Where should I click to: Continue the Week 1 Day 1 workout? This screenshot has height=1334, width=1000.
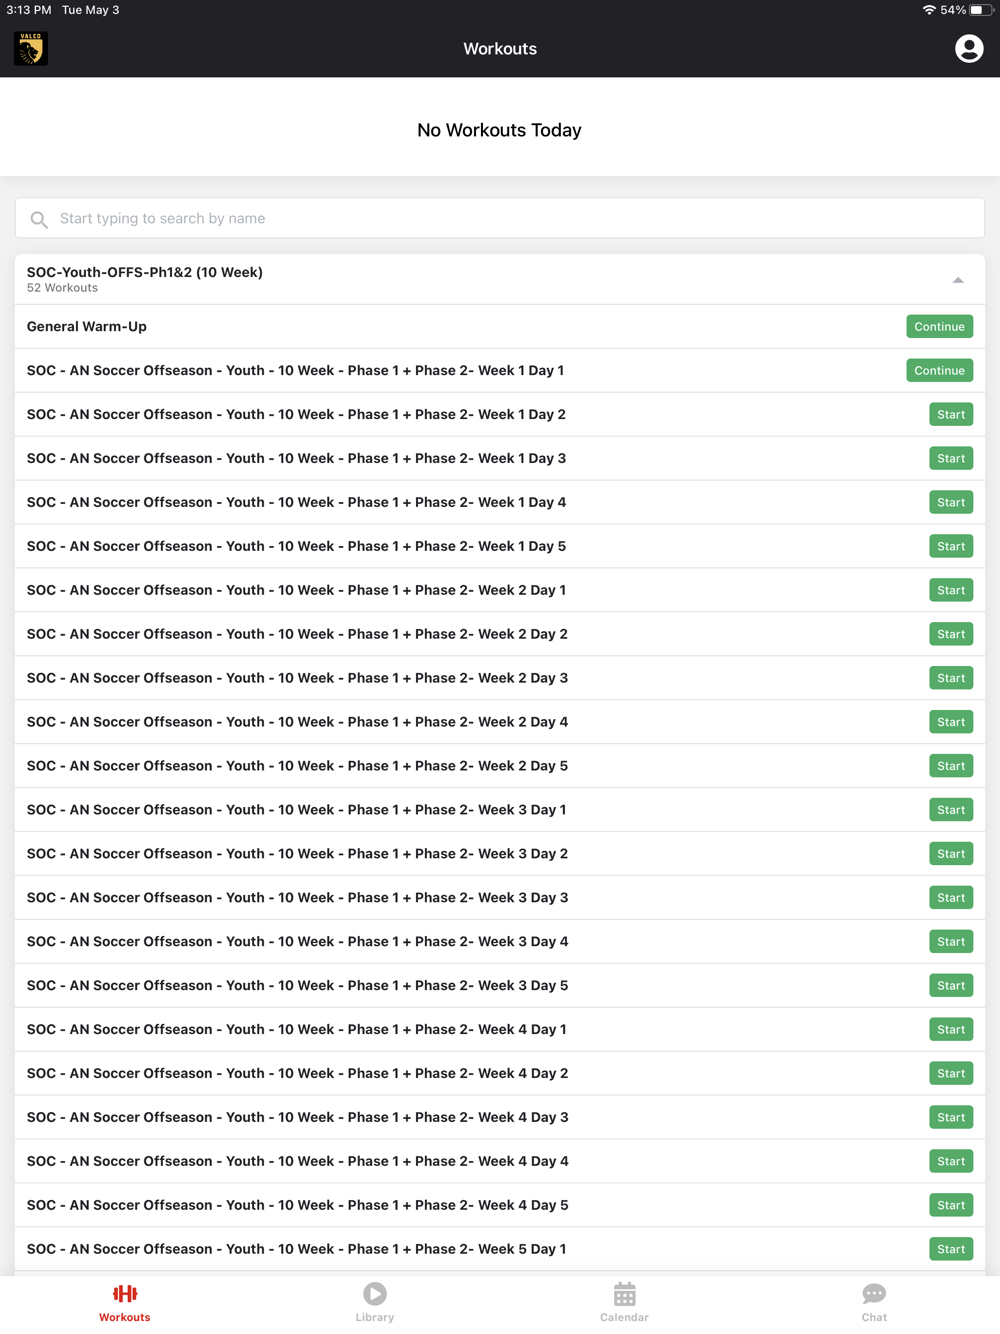click(940, 370)
